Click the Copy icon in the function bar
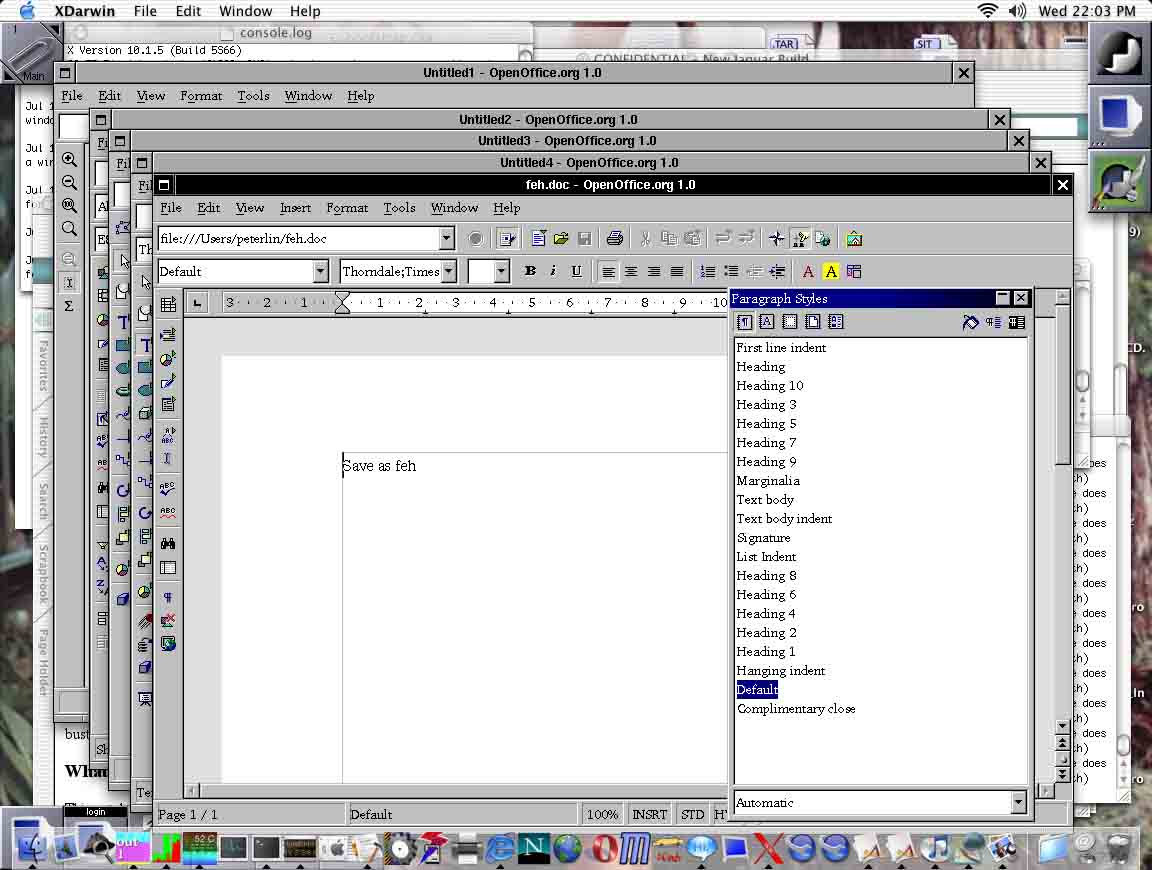This screenshot has height=870, width=1152. coord(669,238)
